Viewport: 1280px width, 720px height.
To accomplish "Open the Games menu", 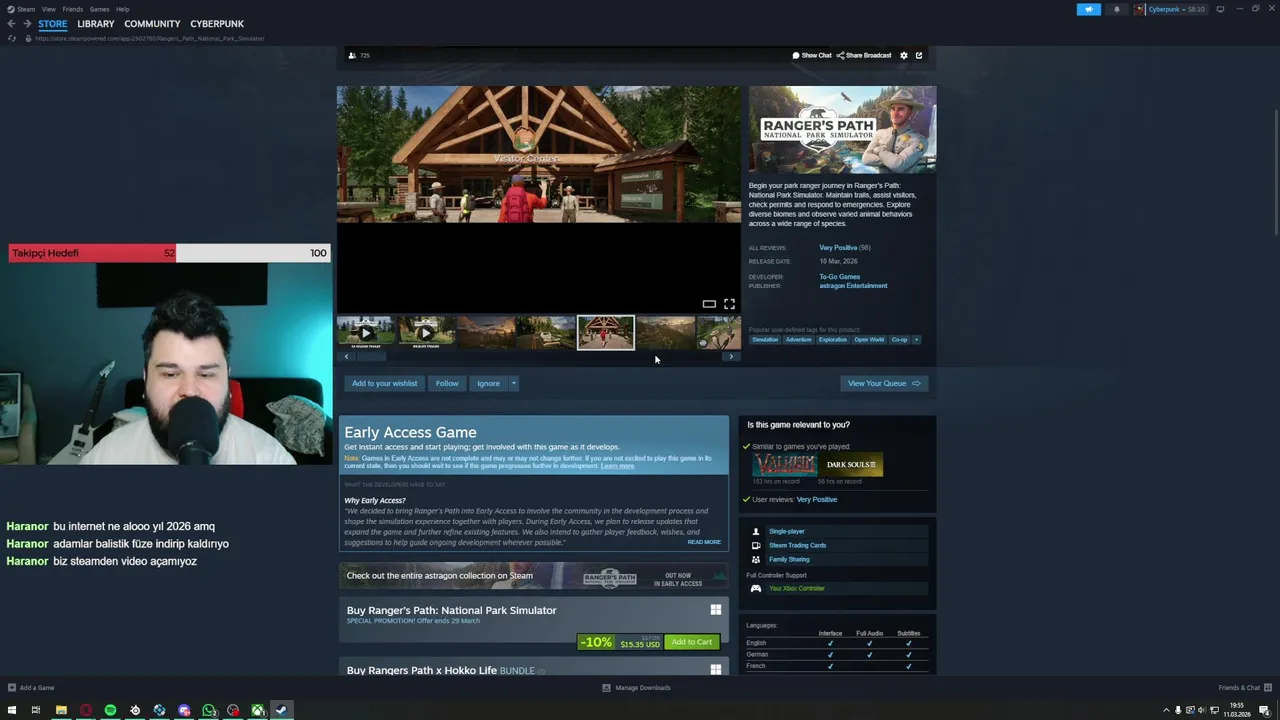I will click(x=99, y=9).
